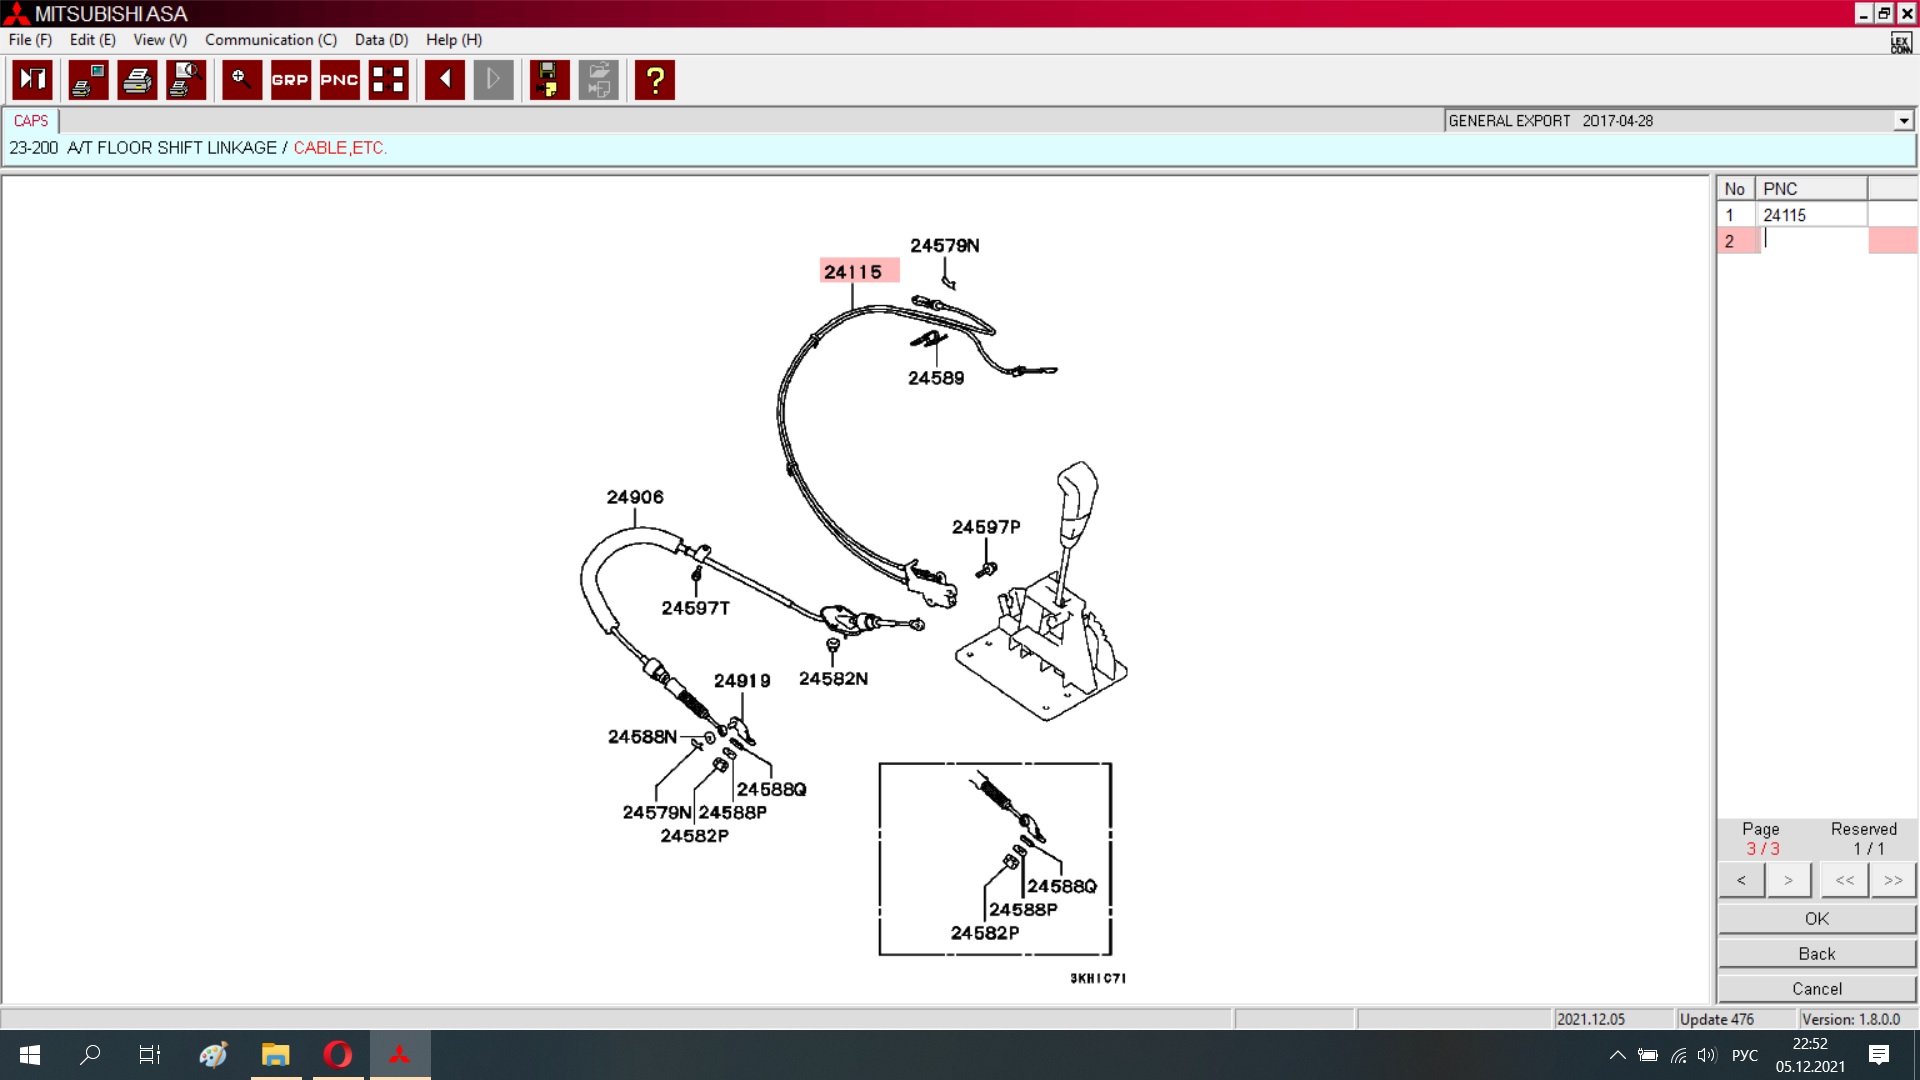The width and height of the screenshot is (1920, 1080).
Task: Click the print icon in toolbar
Action: (x=137, y=80)
